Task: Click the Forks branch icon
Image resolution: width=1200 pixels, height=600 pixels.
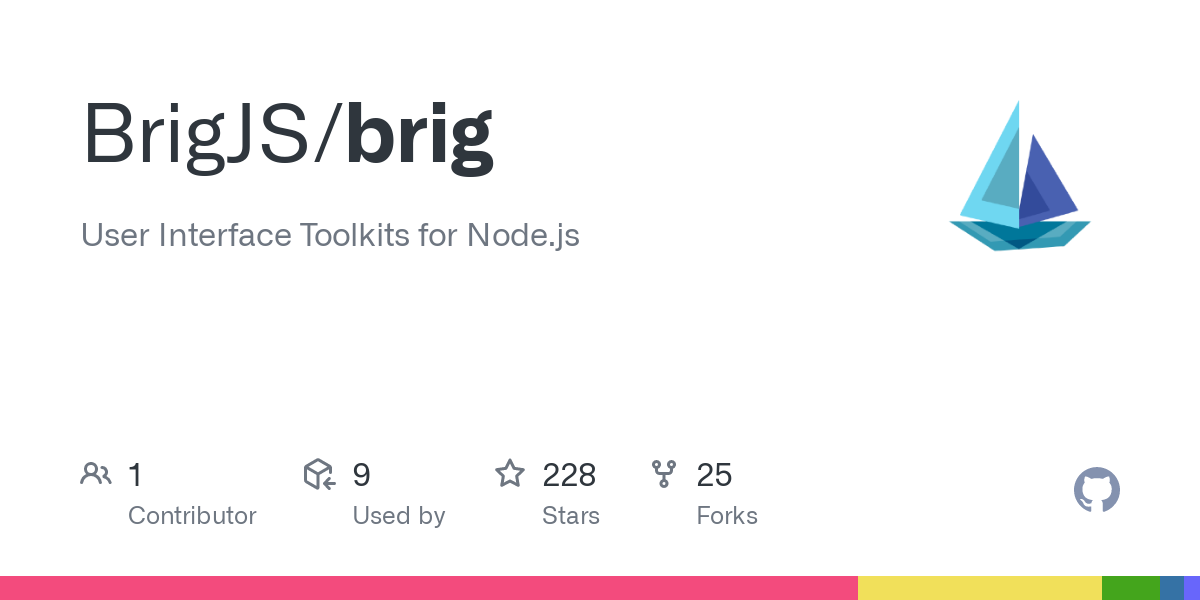Action: pos(664,474)
